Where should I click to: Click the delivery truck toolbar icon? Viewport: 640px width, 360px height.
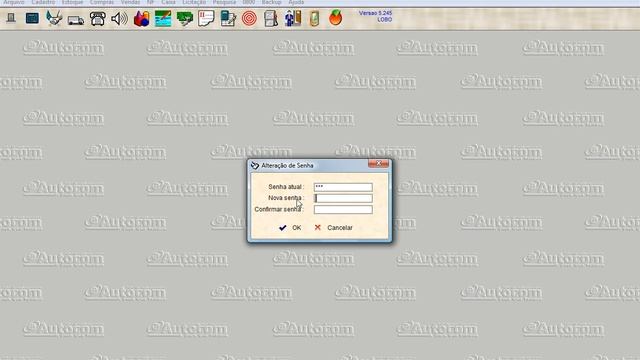[76, 20]
